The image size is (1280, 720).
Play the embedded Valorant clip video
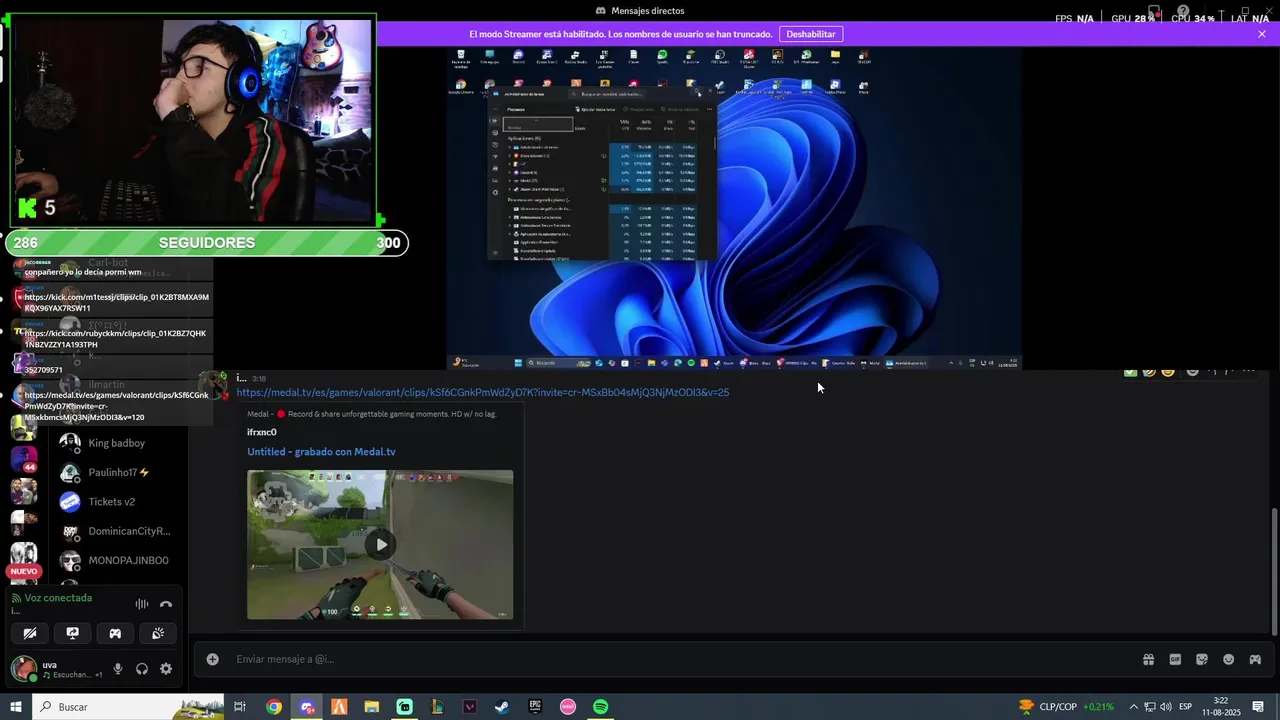380,545
